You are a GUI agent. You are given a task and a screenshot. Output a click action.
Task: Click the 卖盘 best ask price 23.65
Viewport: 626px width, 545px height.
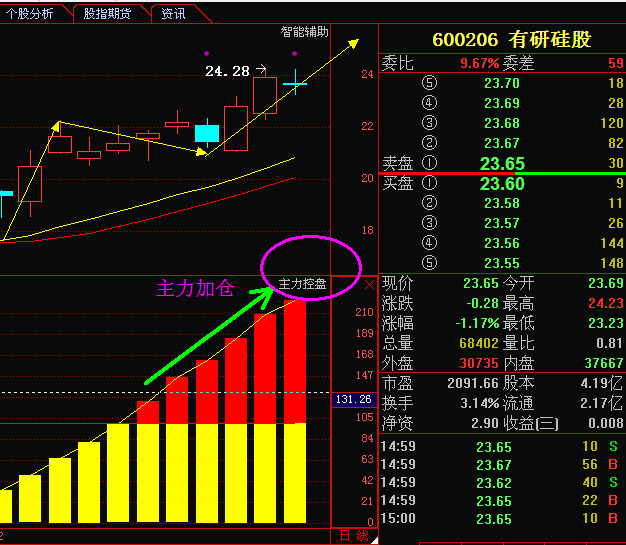502,163
